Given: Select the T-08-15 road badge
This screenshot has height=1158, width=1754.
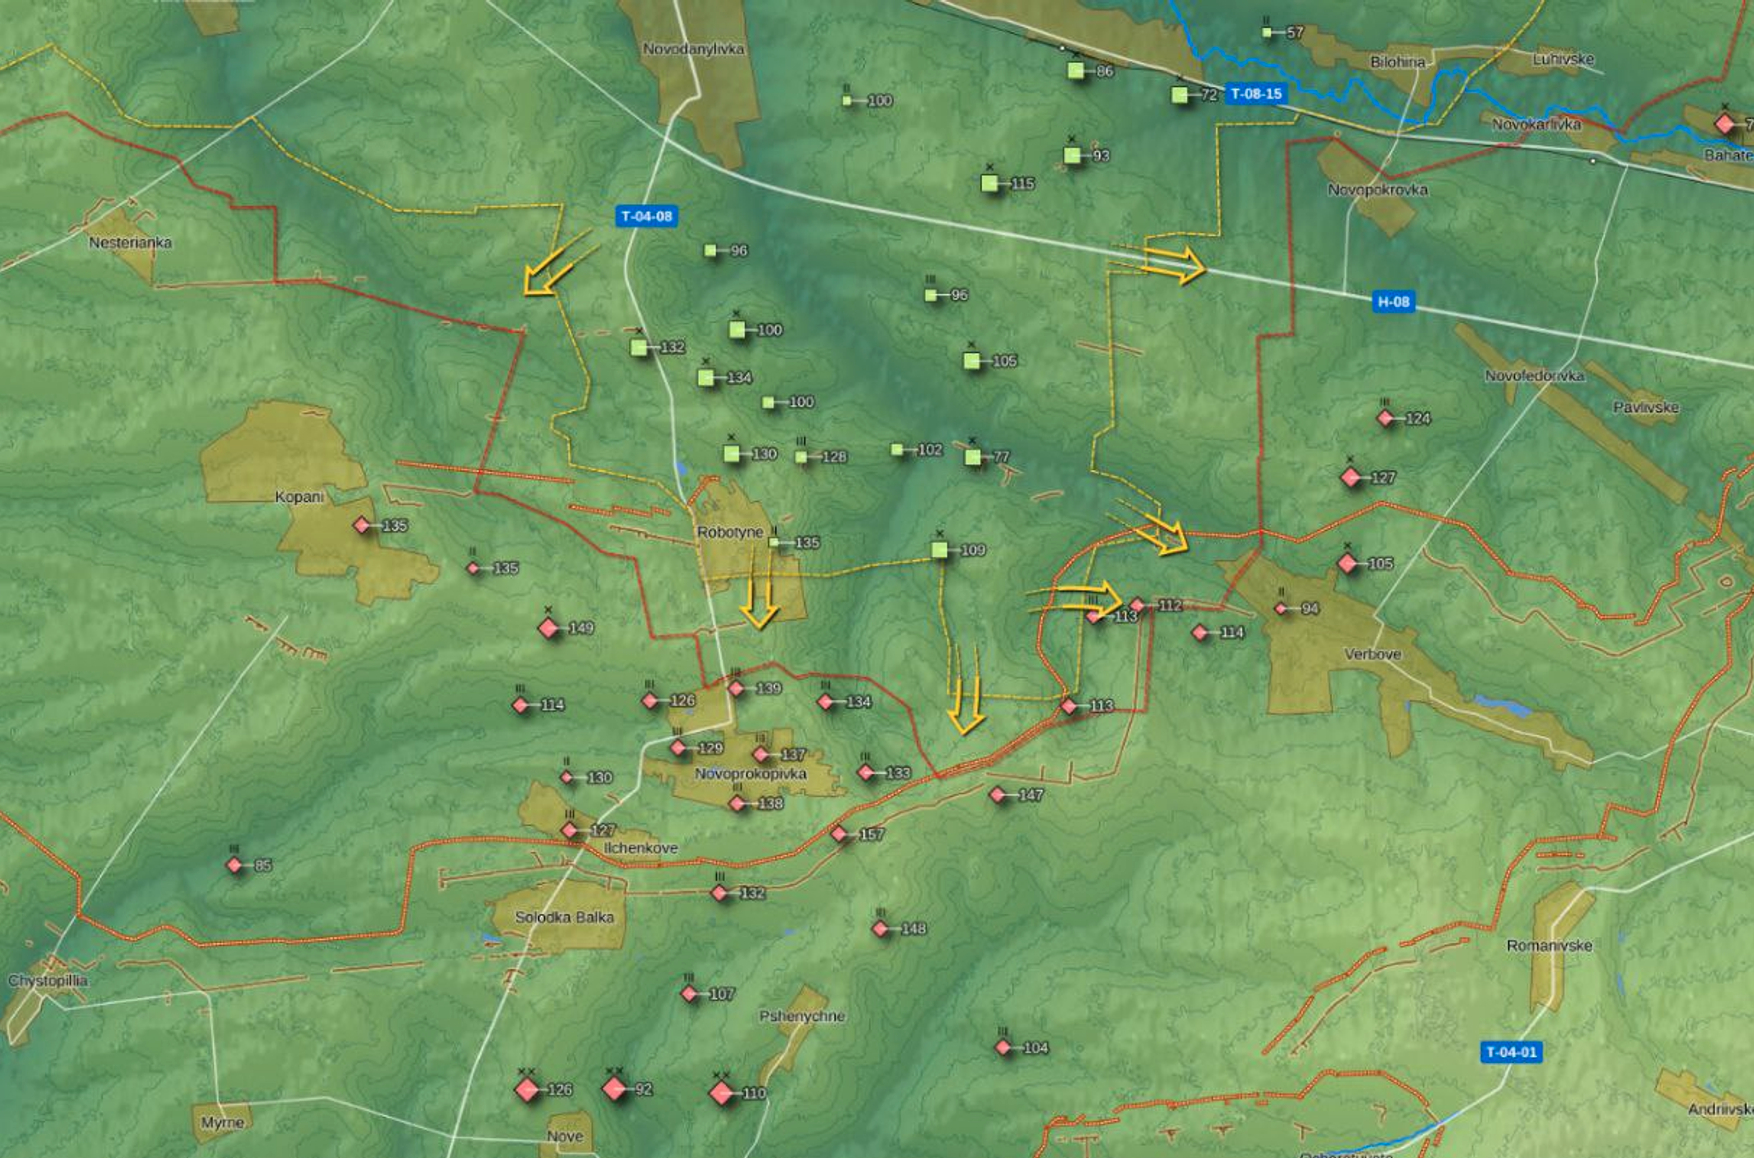Looking at the screenshot, I should click(1255, 94).
